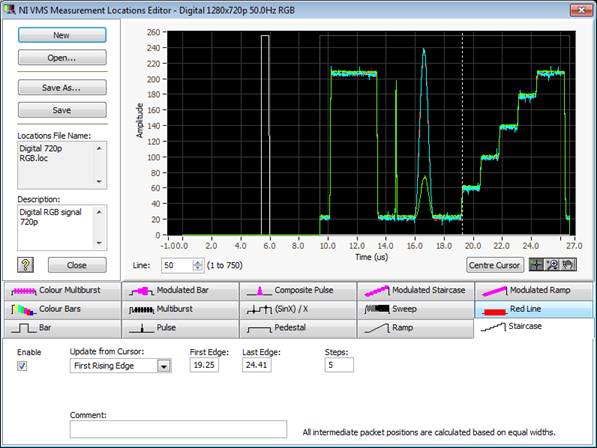Open the Ramp tab
The image size is (597, 448).
point(416,328)
